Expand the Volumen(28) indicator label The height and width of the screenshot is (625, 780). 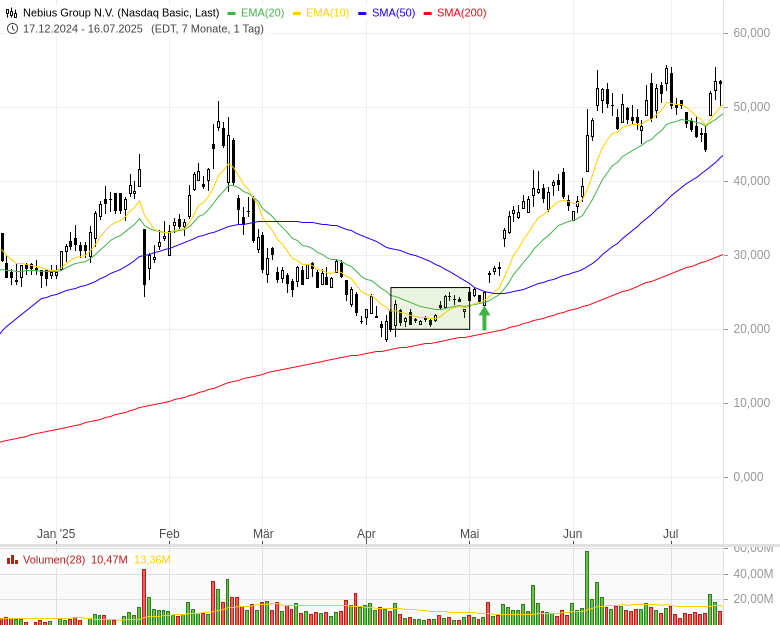point(54,559)
